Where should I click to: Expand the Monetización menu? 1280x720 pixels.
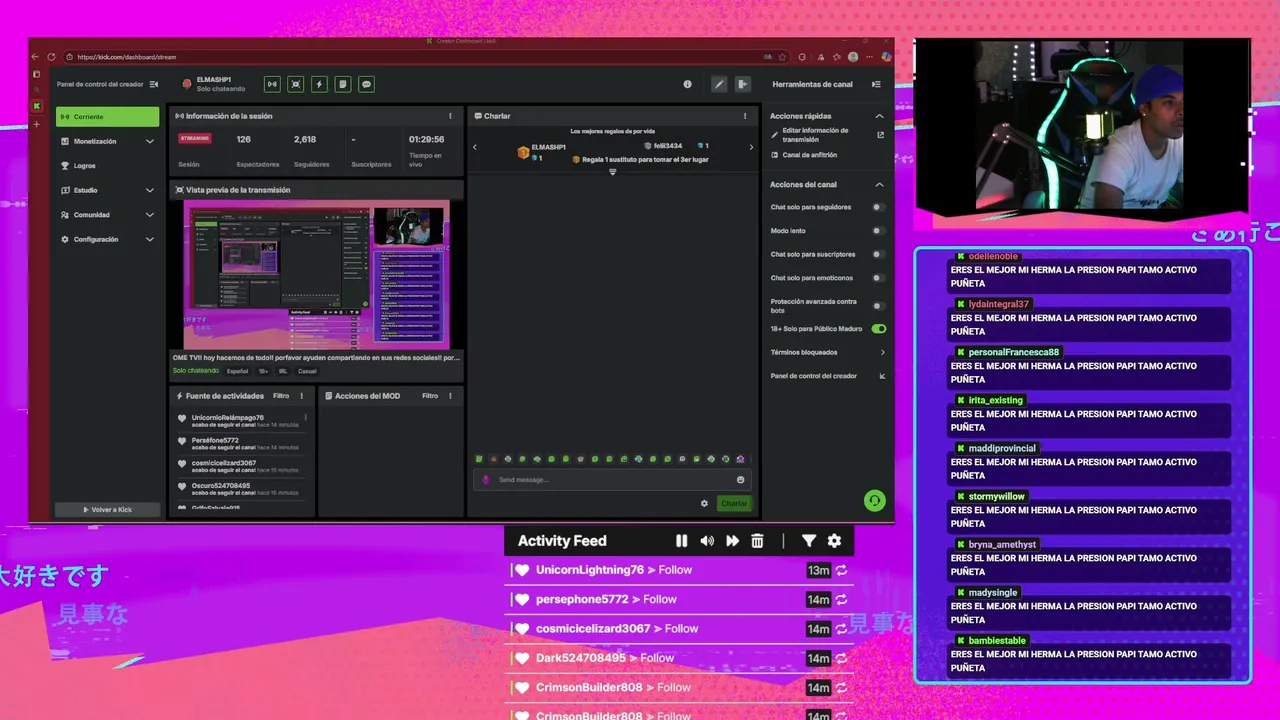[149, 141]
